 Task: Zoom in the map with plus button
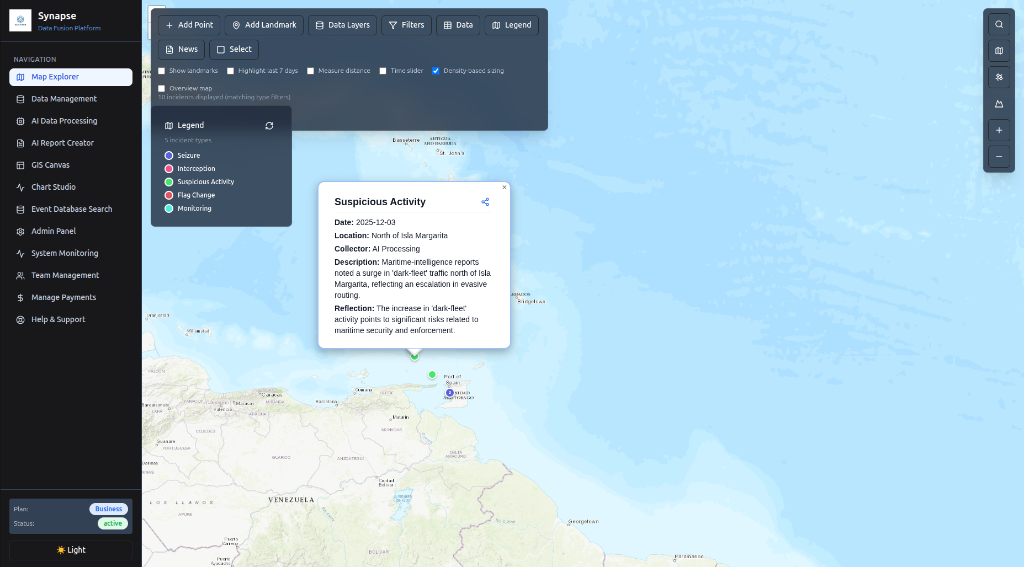coord(999,131)
